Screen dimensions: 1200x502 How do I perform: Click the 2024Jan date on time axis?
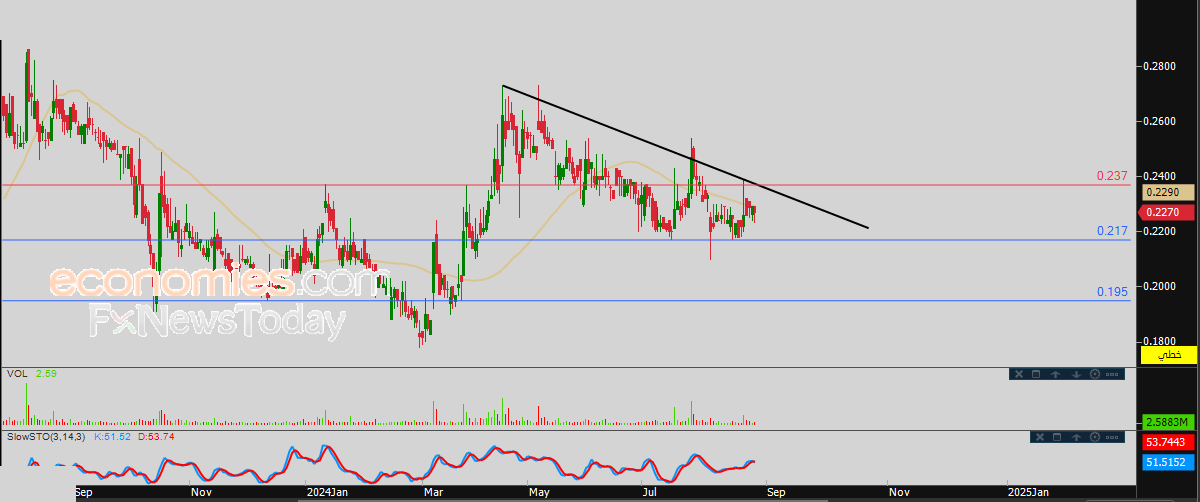[x=327, y=492]
